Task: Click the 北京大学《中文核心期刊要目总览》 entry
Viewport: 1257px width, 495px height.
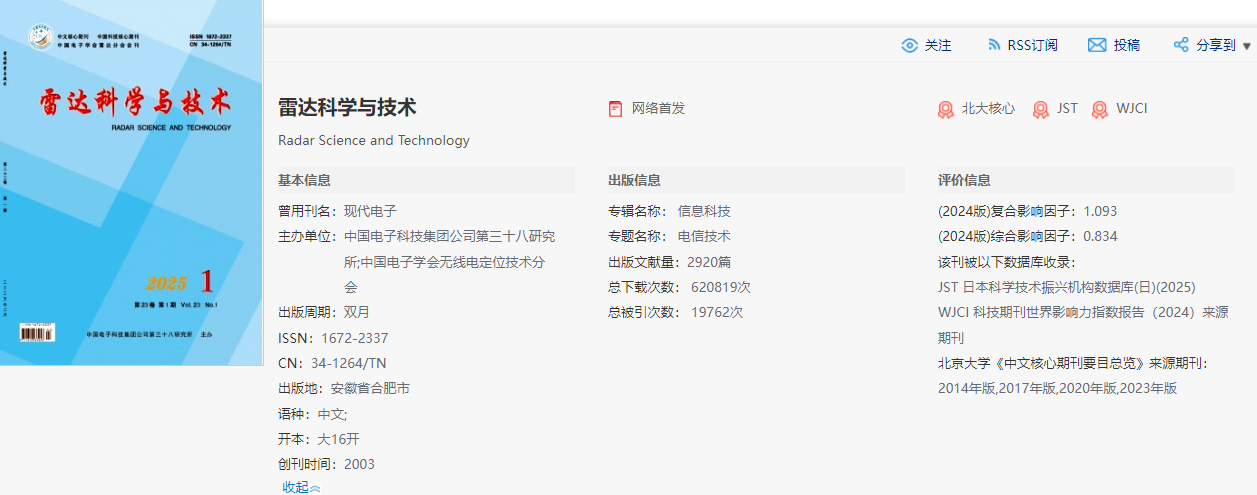Action: (1072, 363)
